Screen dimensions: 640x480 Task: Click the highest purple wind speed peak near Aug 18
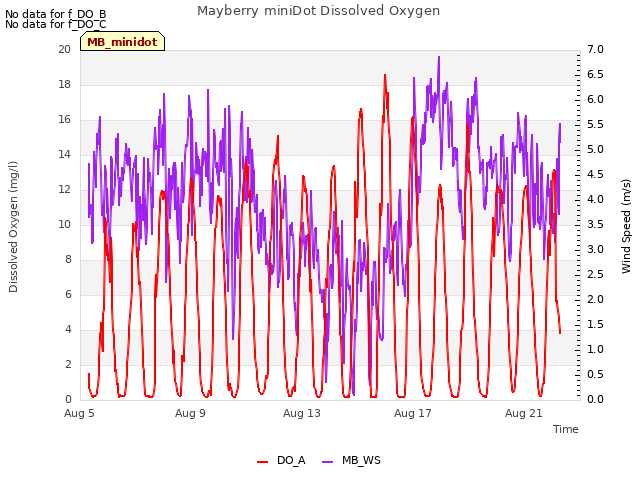(x=439, y=58)
